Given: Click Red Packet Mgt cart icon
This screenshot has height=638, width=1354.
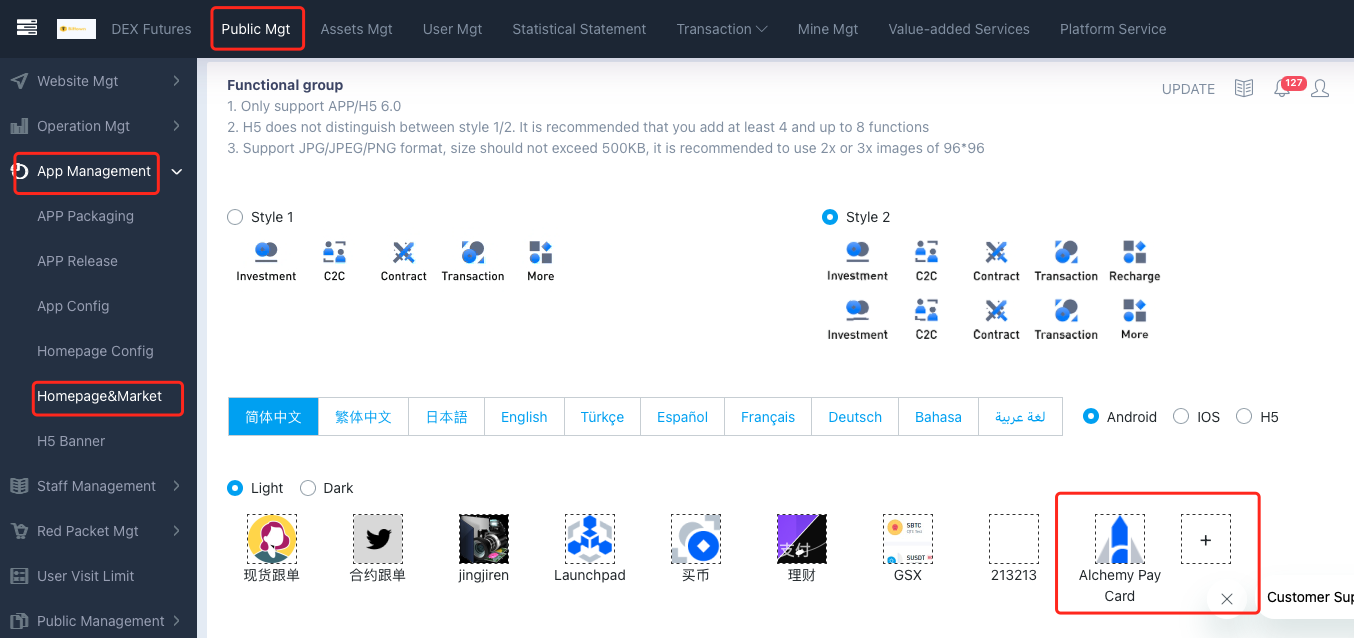Looking at the screenshot, I should pos(19,531).
